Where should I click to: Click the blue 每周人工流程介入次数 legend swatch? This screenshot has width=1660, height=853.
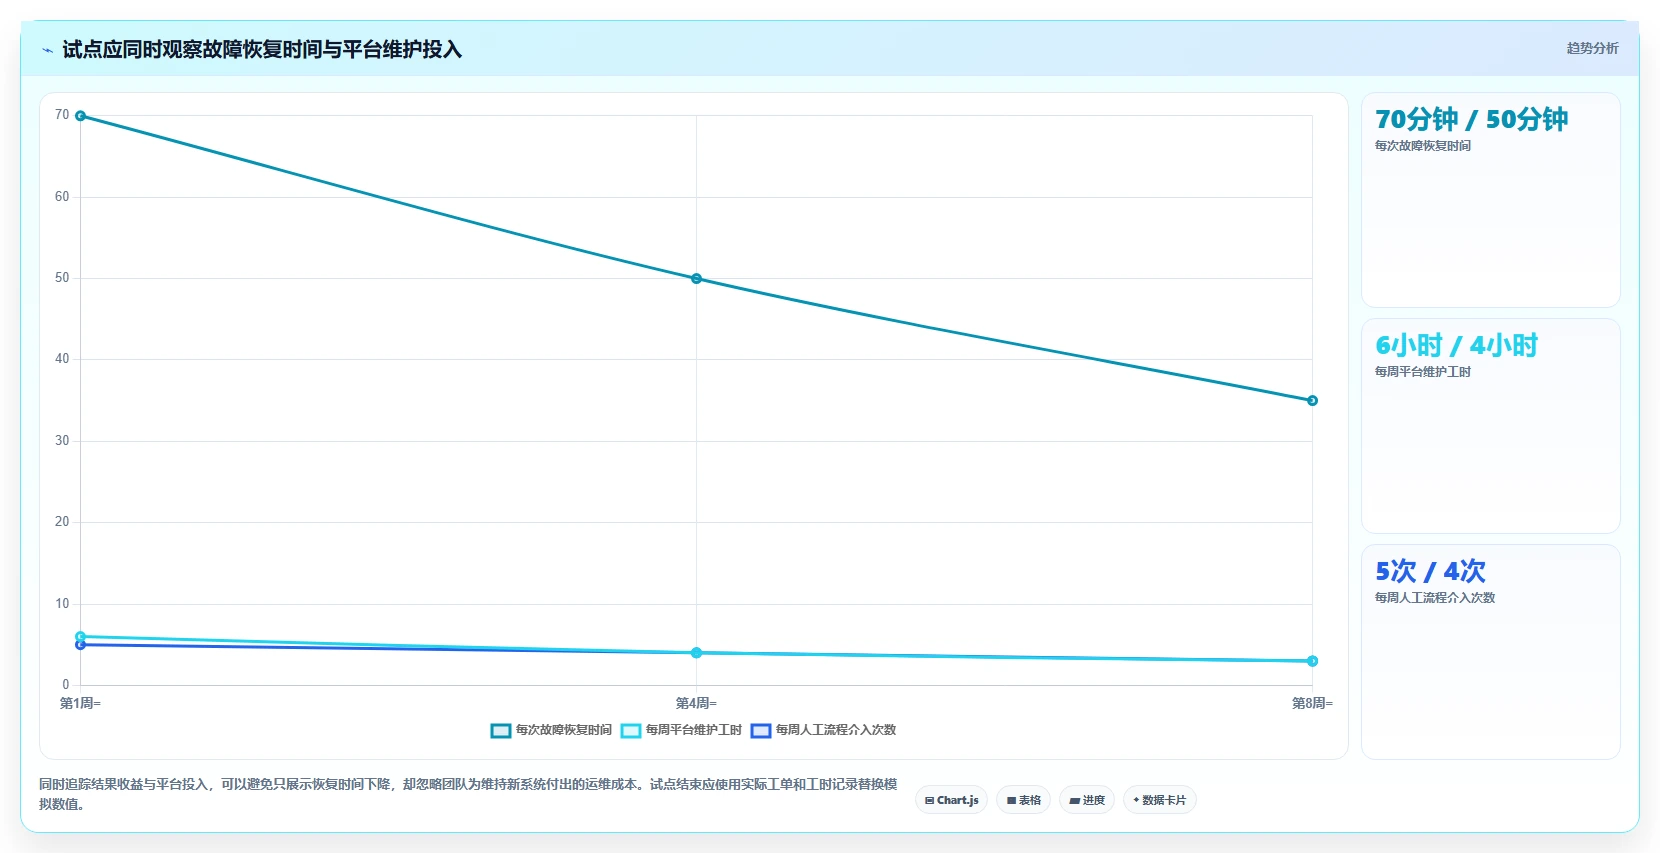[x=761, y=731]
